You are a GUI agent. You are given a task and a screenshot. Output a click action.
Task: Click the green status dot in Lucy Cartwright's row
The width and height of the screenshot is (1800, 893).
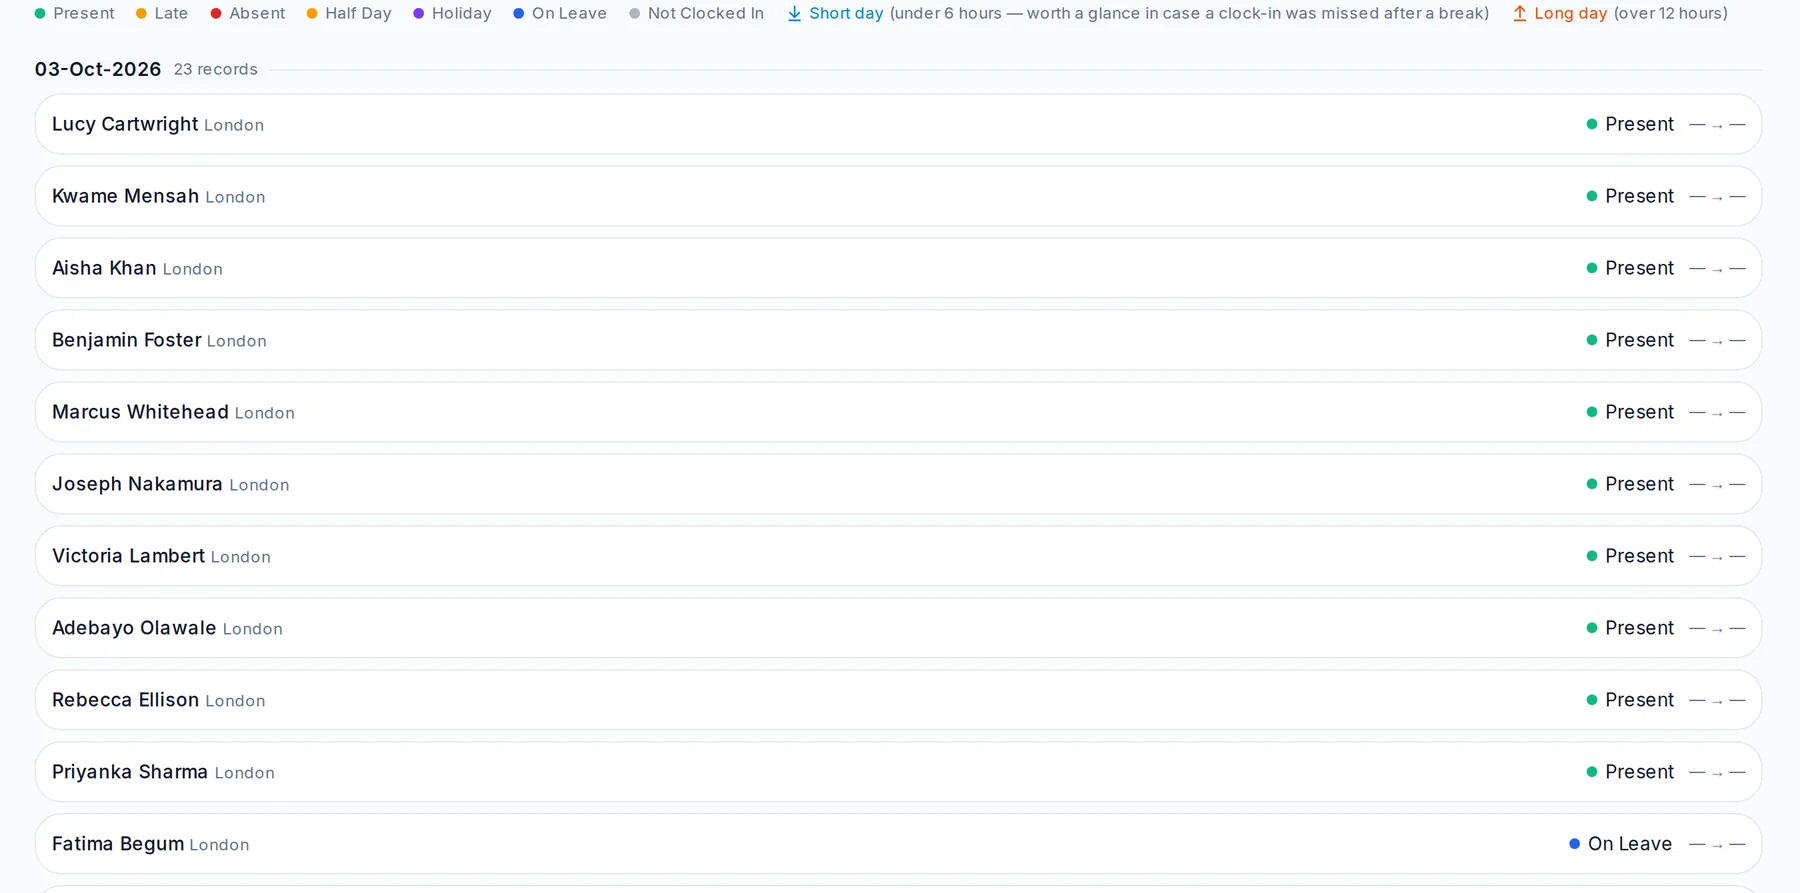[x=1592, y=124]
